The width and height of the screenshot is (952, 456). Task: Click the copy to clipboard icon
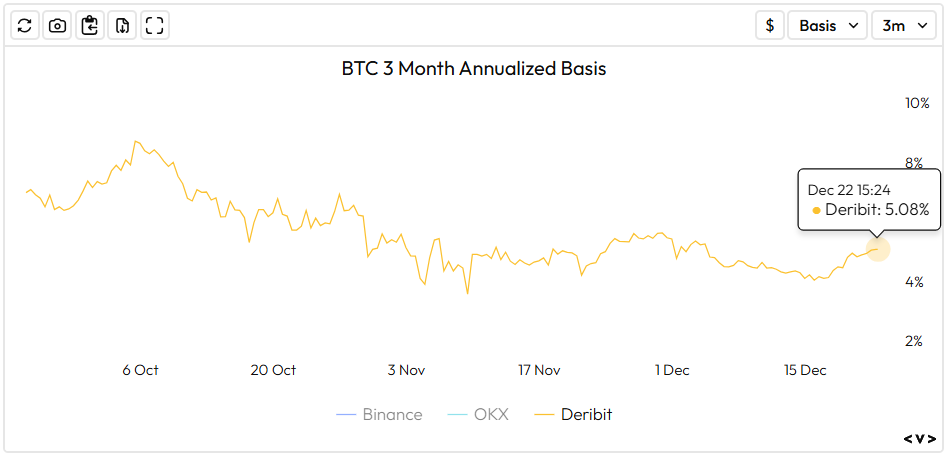coord(90,26)
